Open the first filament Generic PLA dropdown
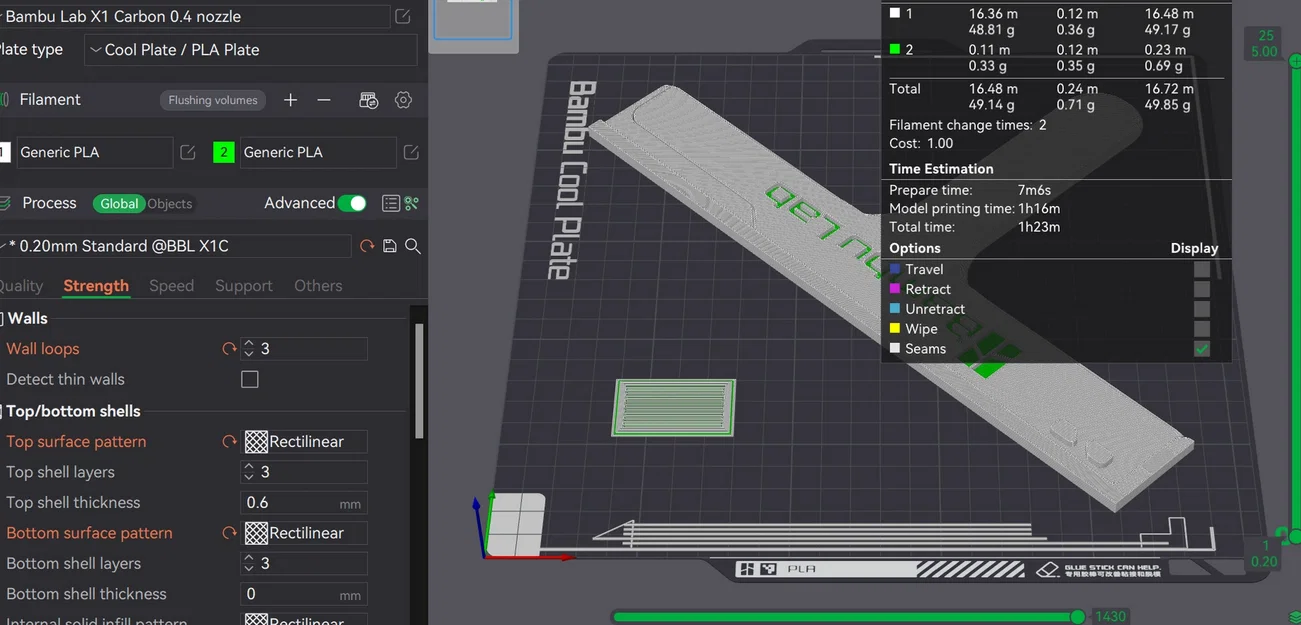1301x625 pixels. (94, 152)
